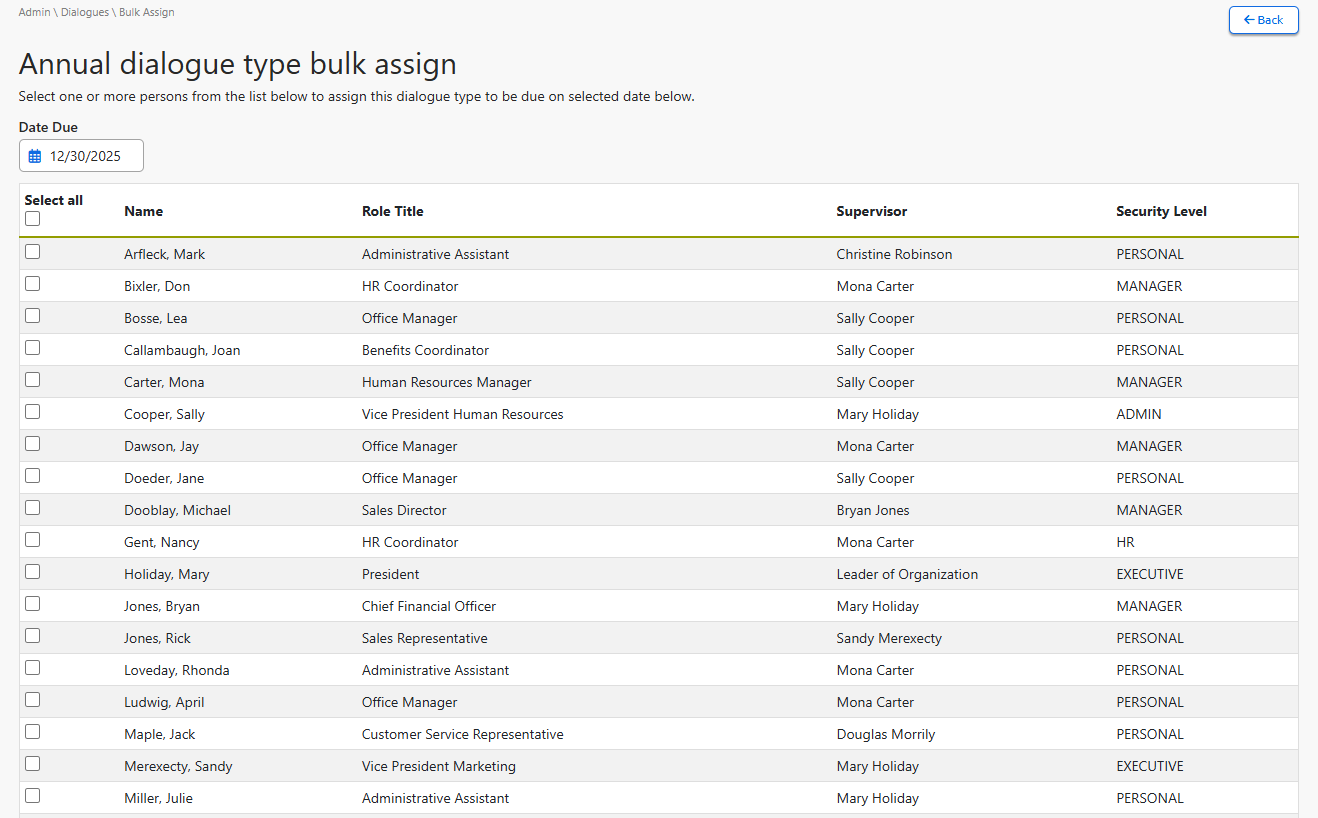
Task: Click the Supervisor column header
Action: point(871,211)
